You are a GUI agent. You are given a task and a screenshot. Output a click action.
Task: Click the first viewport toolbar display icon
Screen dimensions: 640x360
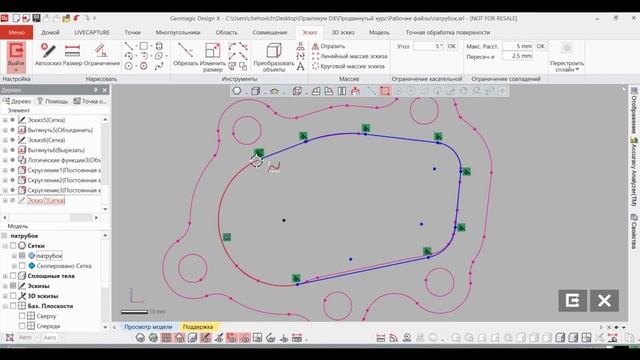(x=237, y=91)
